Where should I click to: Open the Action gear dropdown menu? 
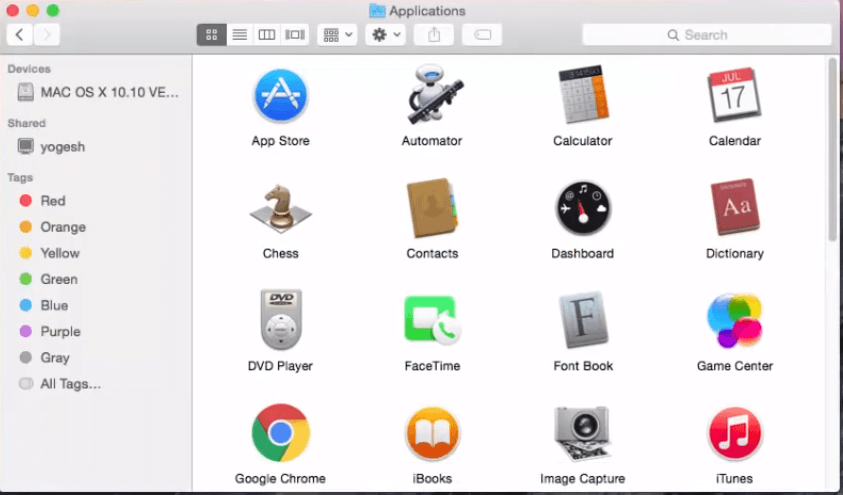385,35
